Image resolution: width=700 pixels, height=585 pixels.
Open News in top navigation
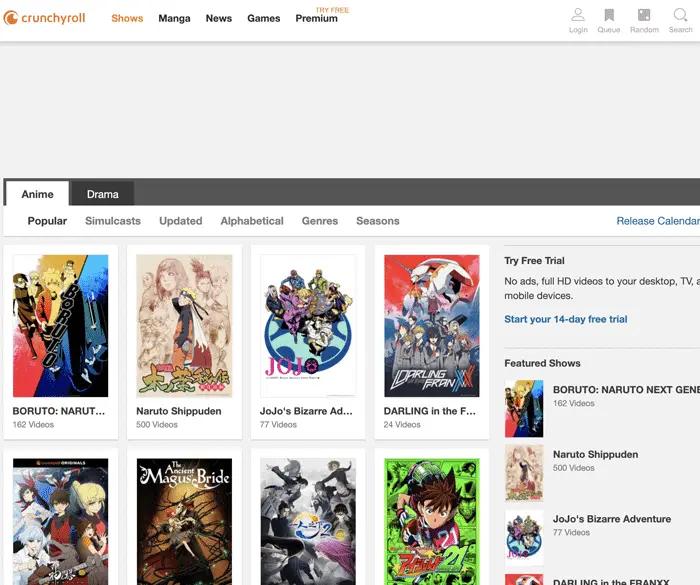219,18
